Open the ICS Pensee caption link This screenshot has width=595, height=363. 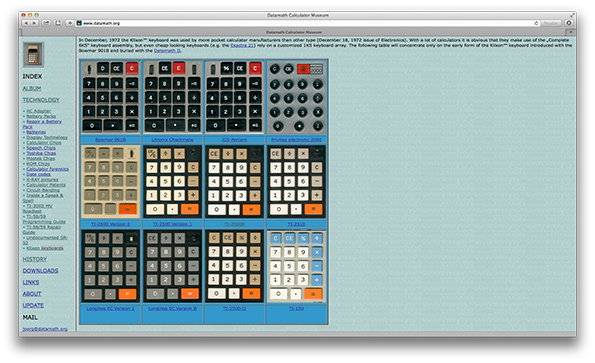click(234, 140)
